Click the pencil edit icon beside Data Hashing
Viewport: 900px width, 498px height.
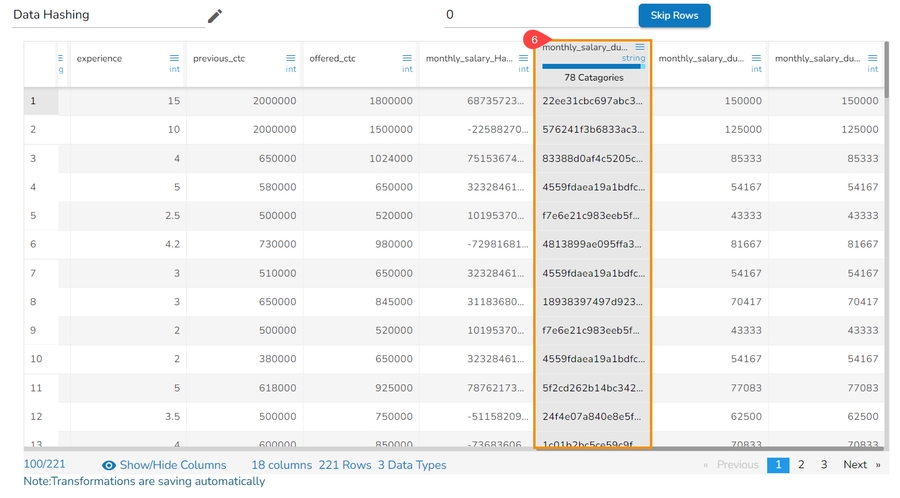[x=215, y=16]
